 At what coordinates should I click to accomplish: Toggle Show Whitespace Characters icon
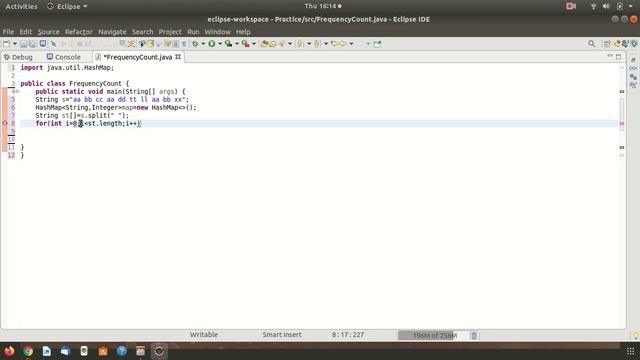click(184, 44)
